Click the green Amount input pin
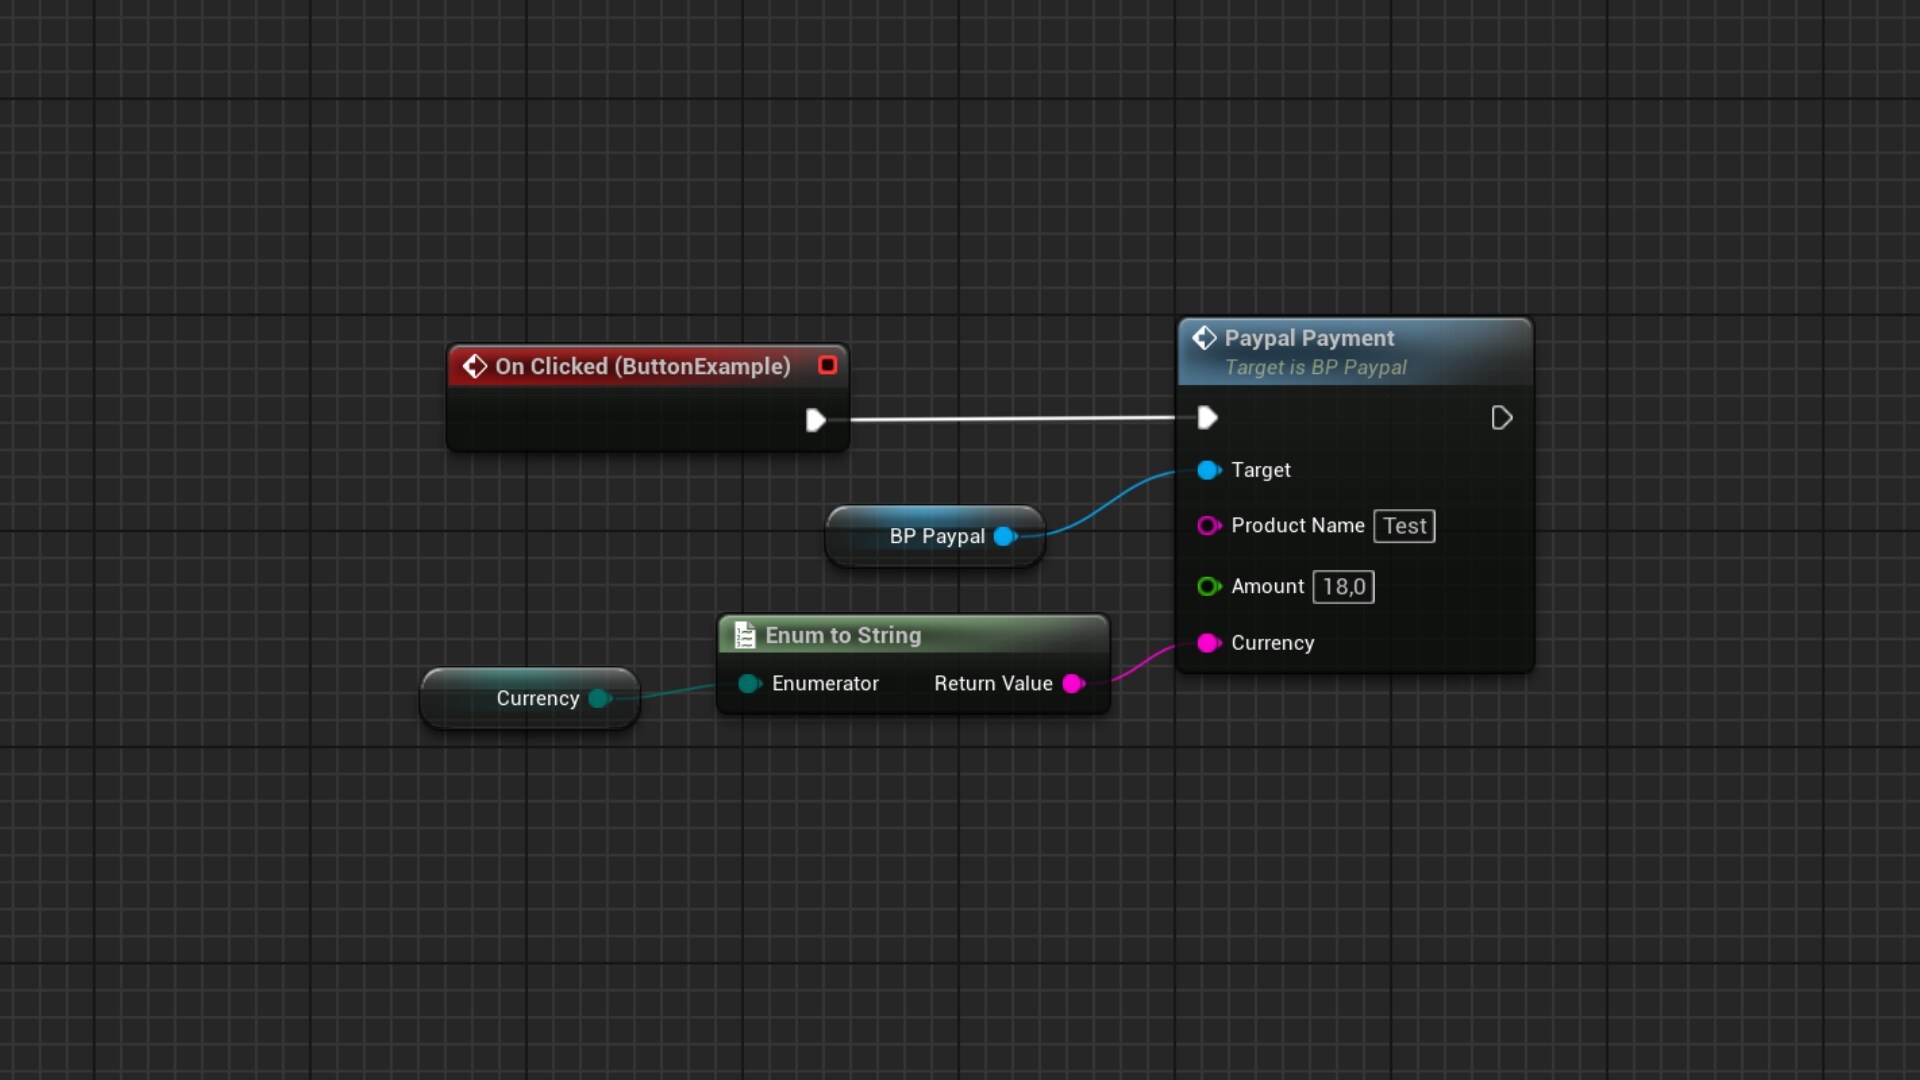1920x1080 pixels. (x=1208, y=587)
